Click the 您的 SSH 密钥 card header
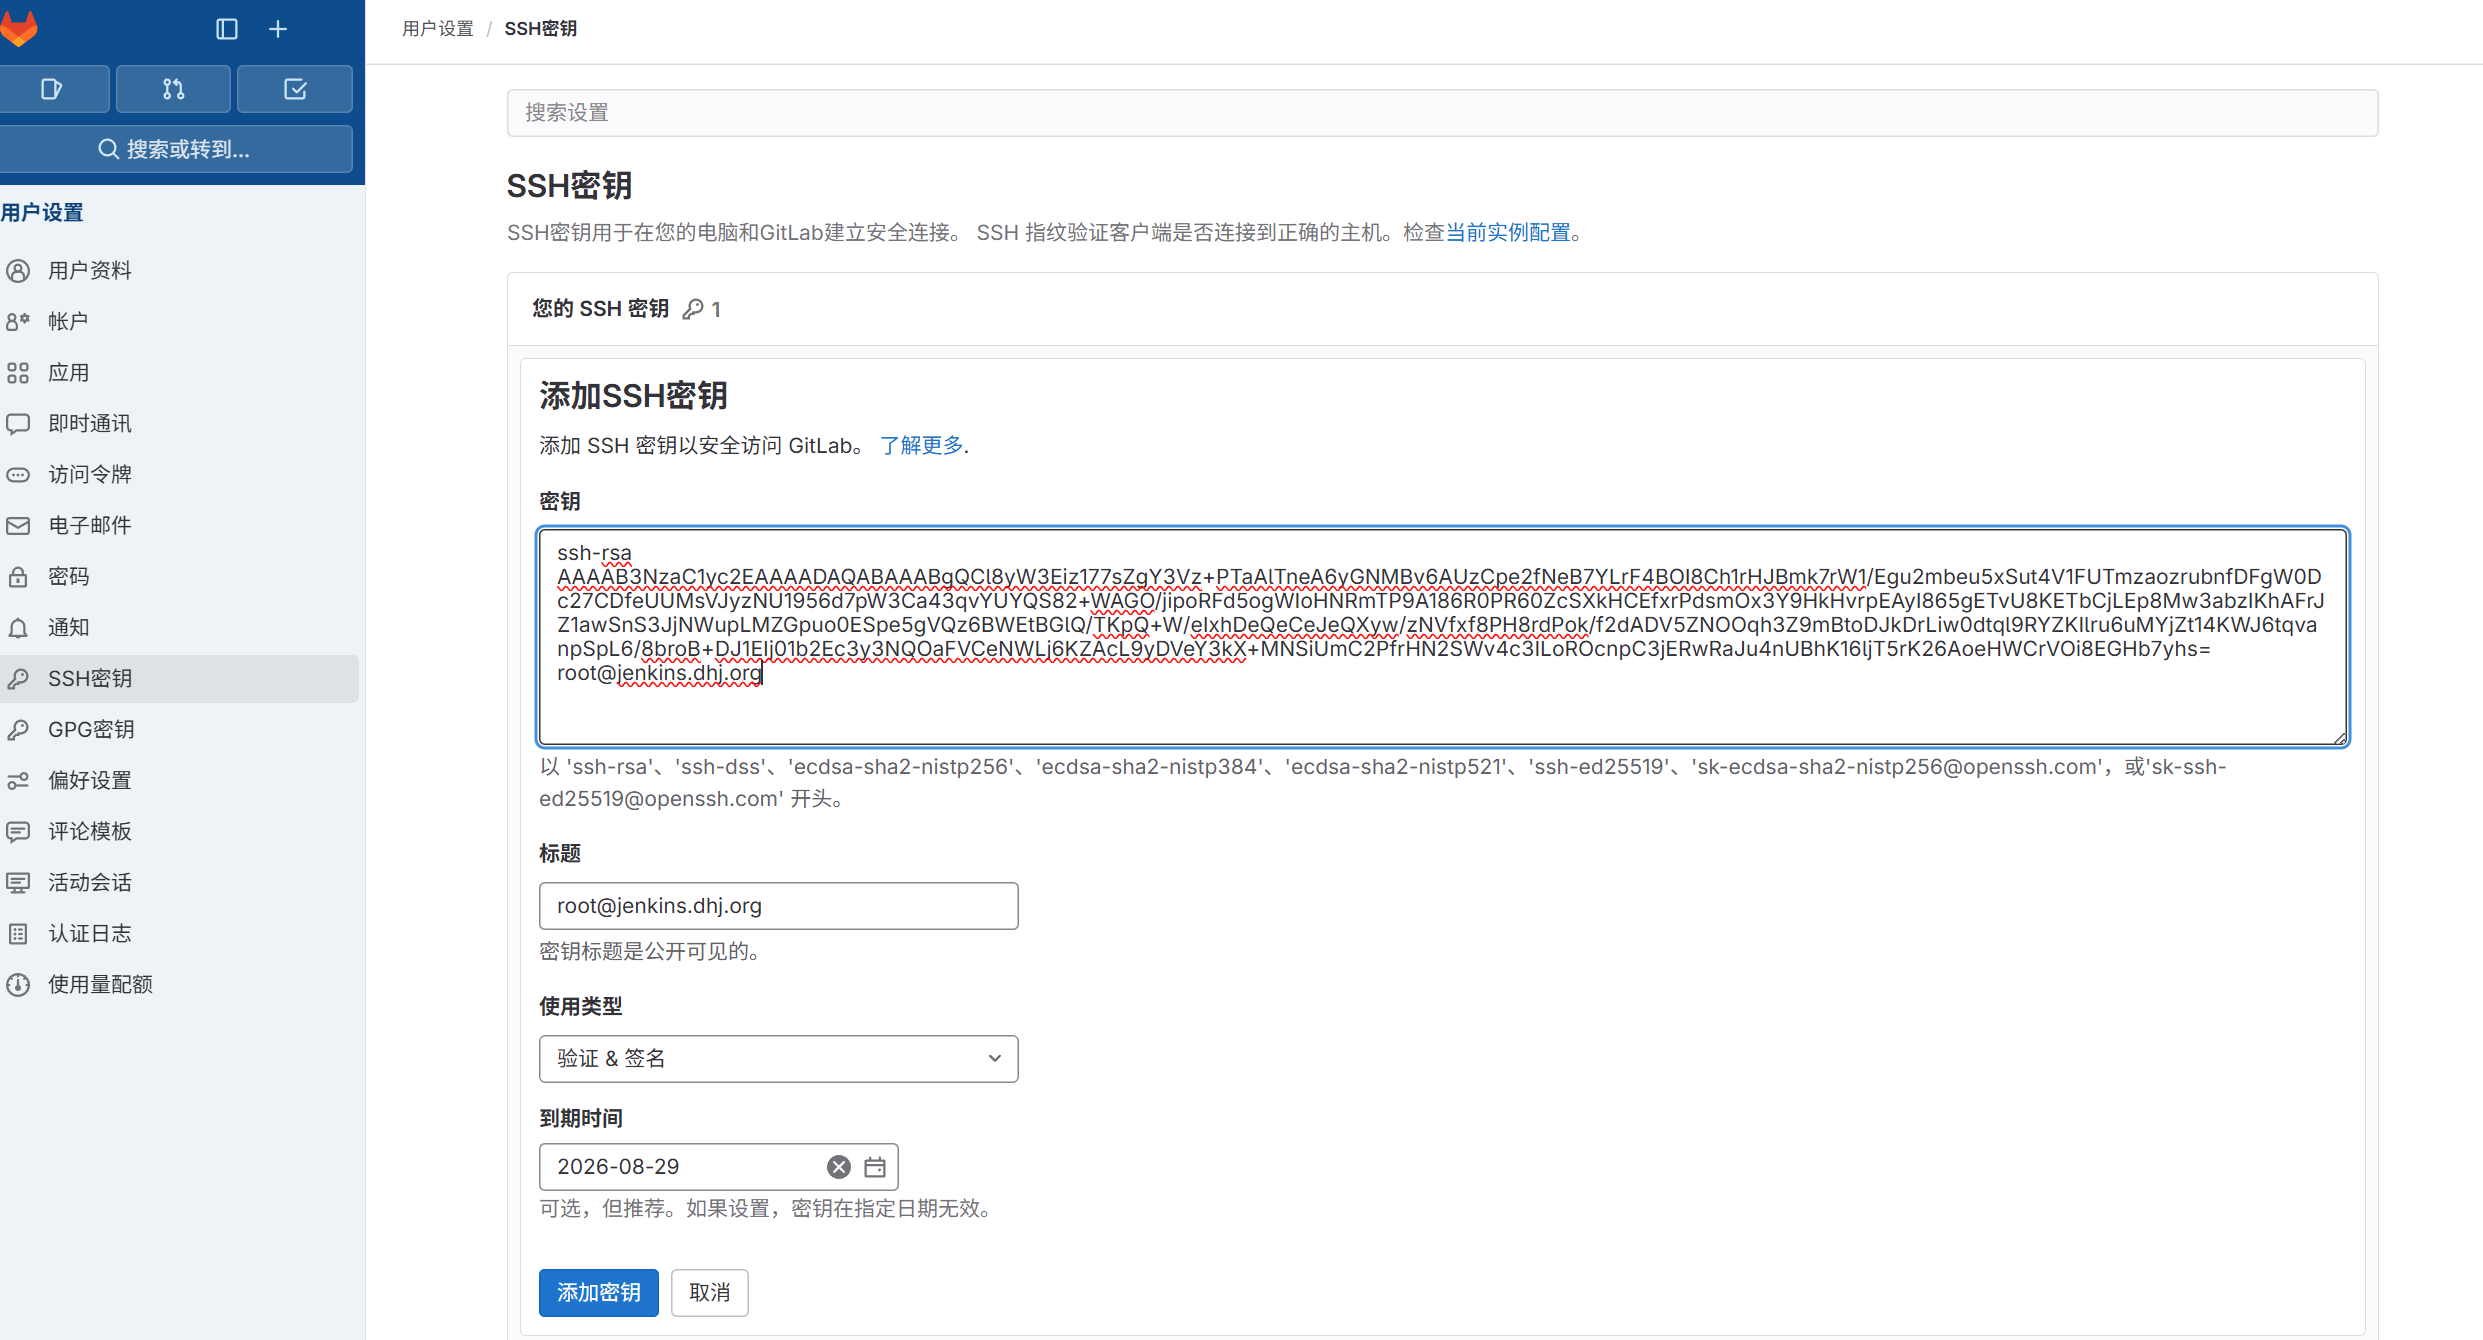 [x=1442, y=309]
